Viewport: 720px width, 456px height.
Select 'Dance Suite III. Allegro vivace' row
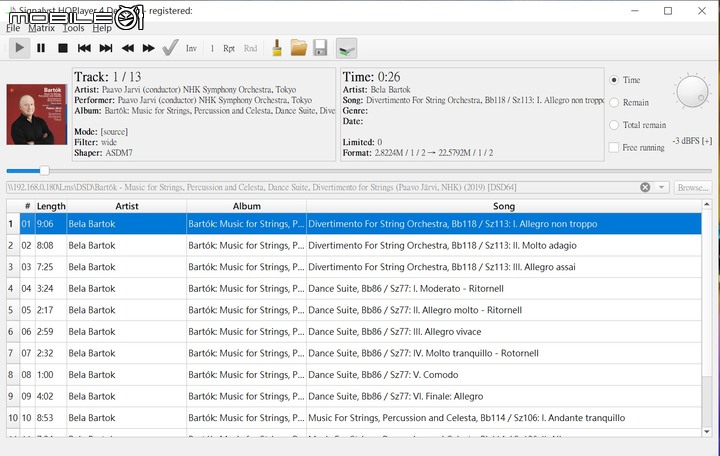click(x=354, y=332)
